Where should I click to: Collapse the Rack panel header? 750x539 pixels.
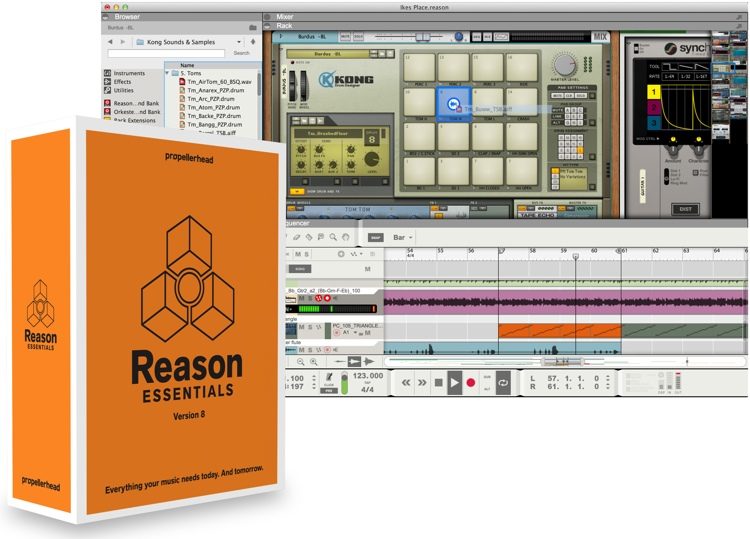(x=267, y=26)
